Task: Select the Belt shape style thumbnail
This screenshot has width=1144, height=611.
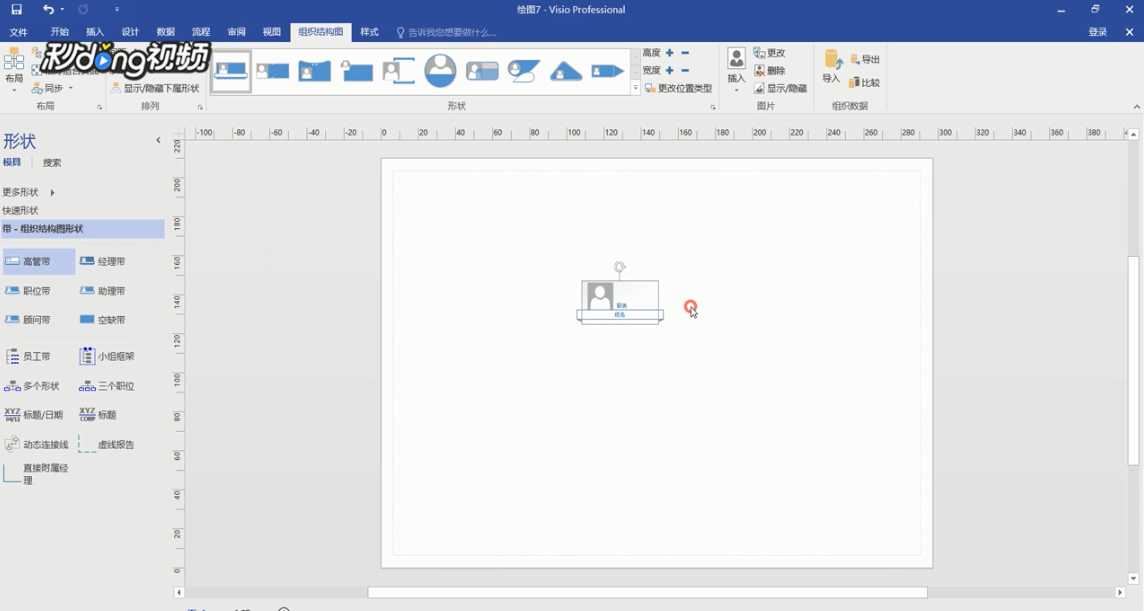Action: (231, 71)
